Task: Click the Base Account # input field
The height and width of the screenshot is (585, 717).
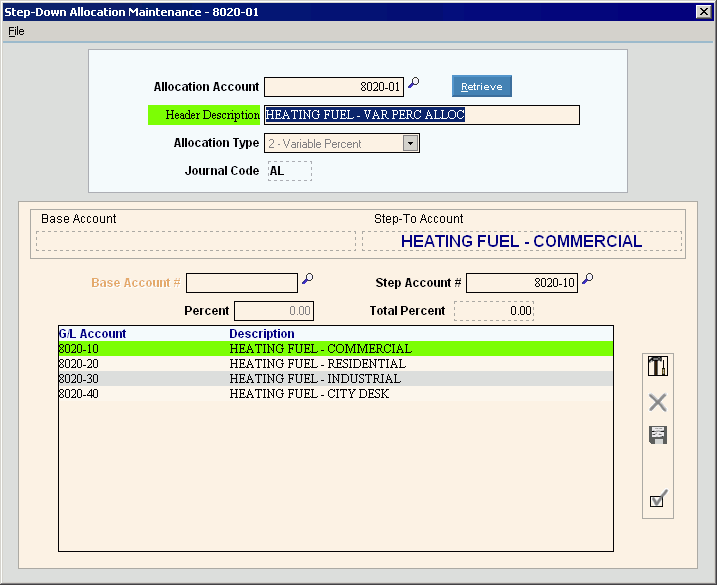Action: tap(241, 283)
